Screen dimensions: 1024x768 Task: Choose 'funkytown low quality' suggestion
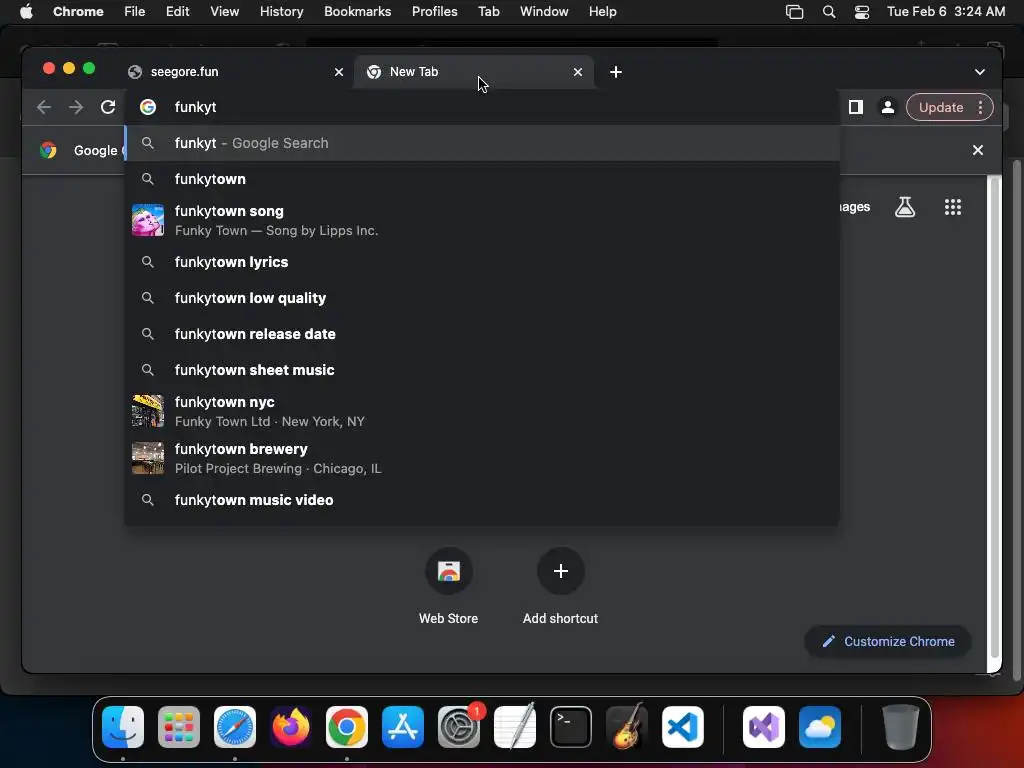[x=481, y=298]
